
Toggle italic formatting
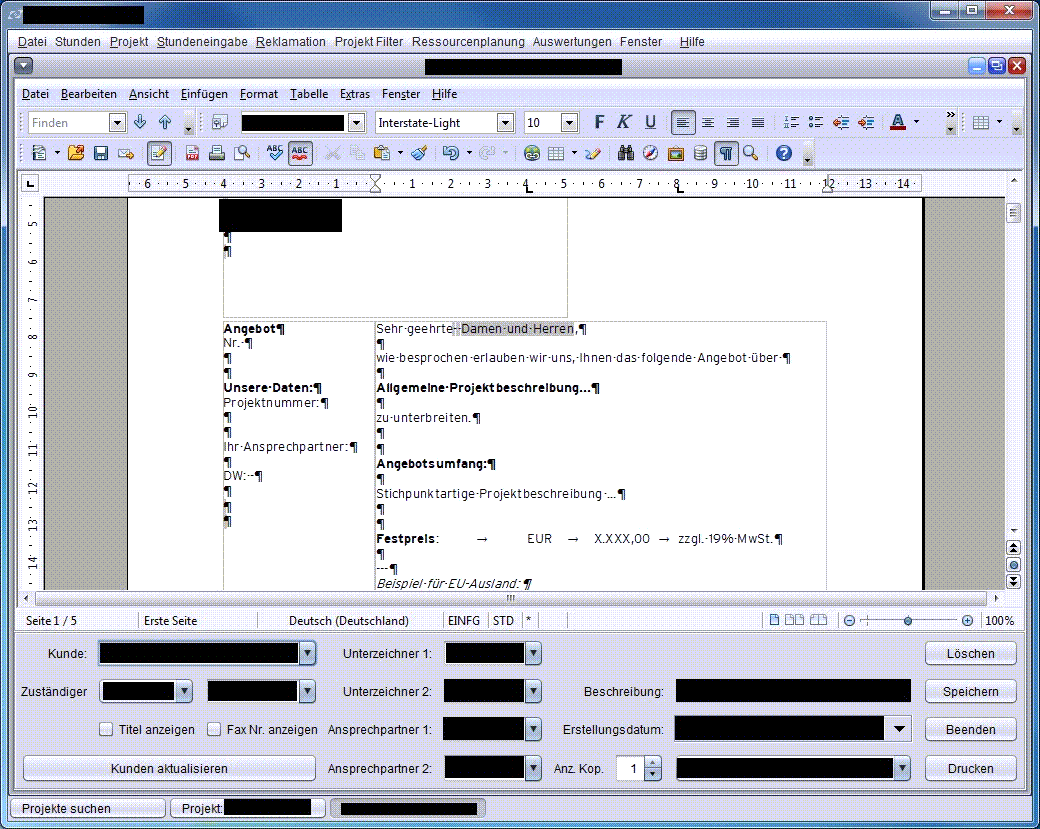(624, 122)
